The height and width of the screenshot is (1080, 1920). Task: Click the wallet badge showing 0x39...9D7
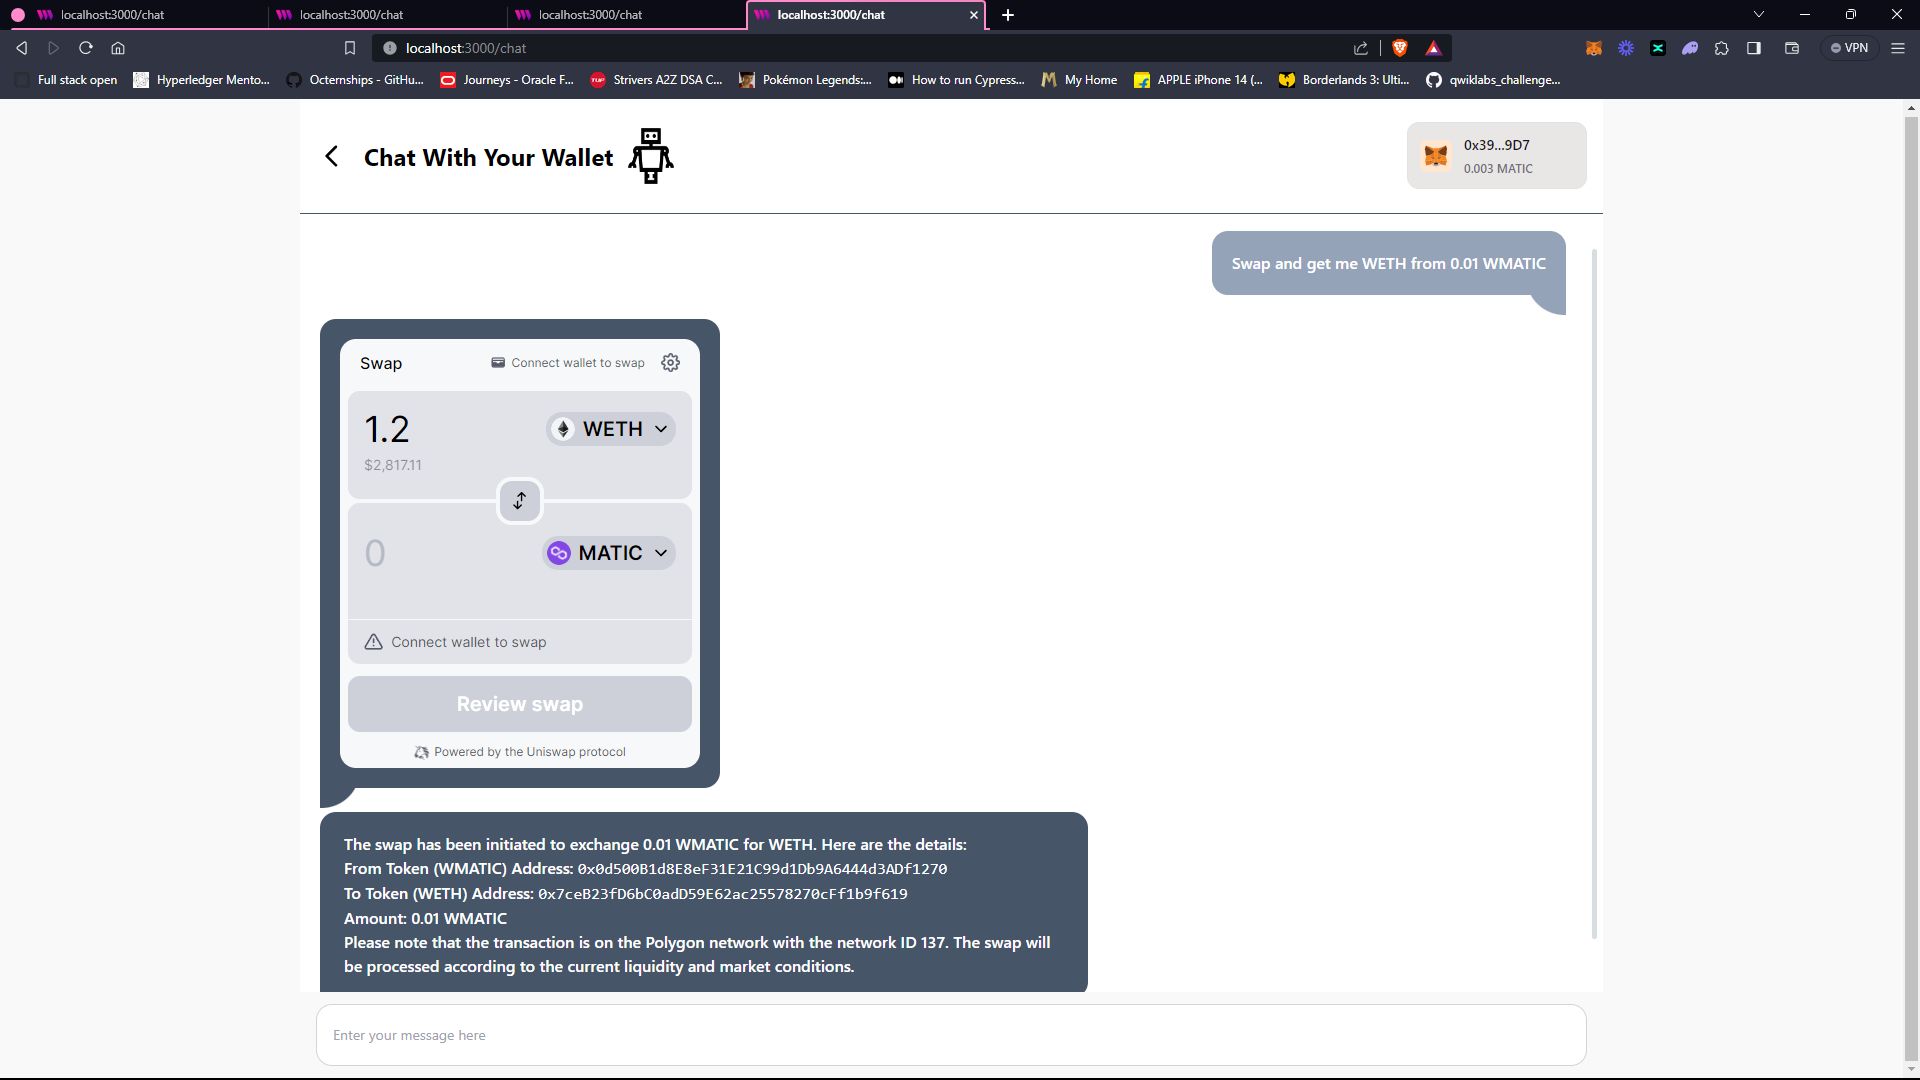[1496, 156]
